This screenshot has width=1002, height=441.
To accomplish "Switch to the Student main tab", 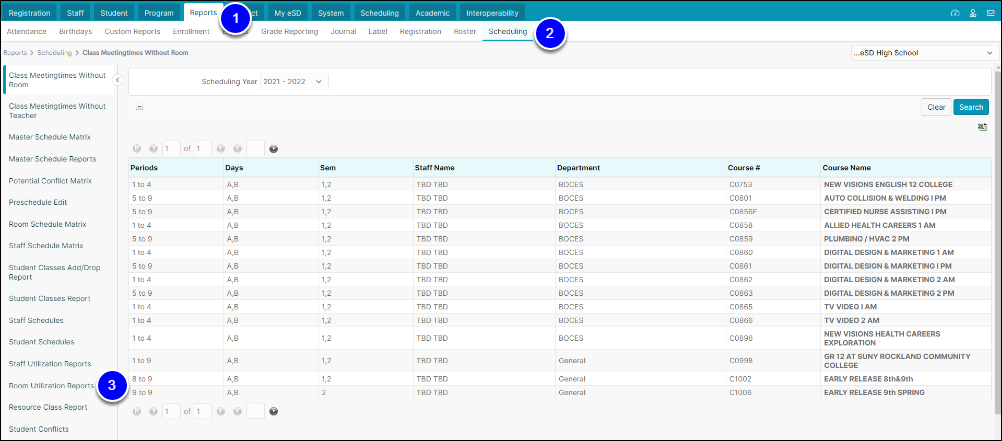I will (114, 13).
